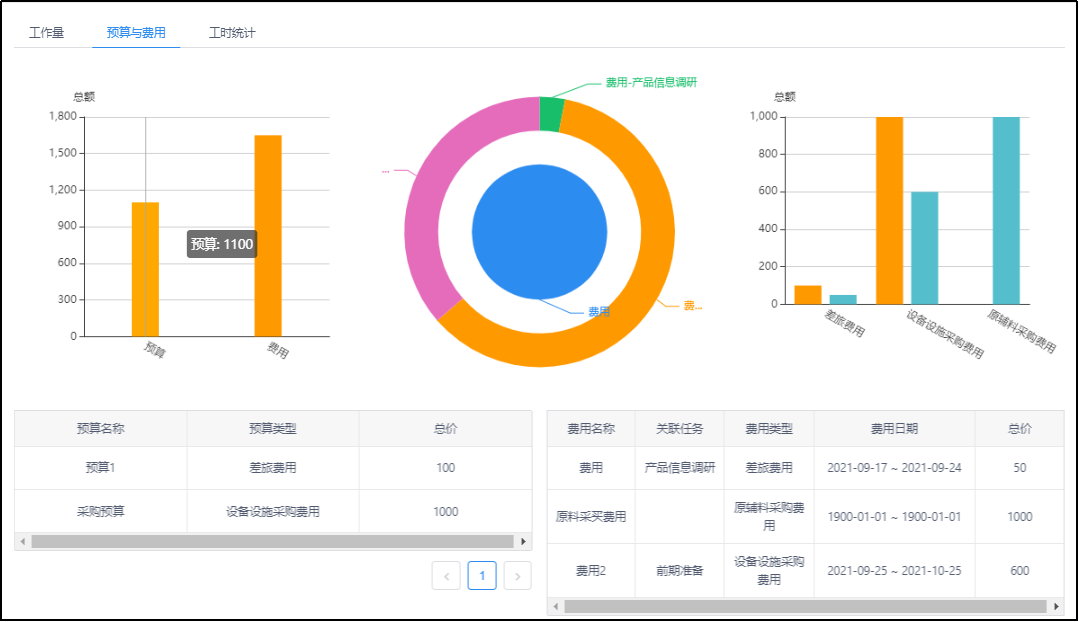Click expense table's right scroll arrow
Screen dimensions: 1079x622
[1056, 606]
